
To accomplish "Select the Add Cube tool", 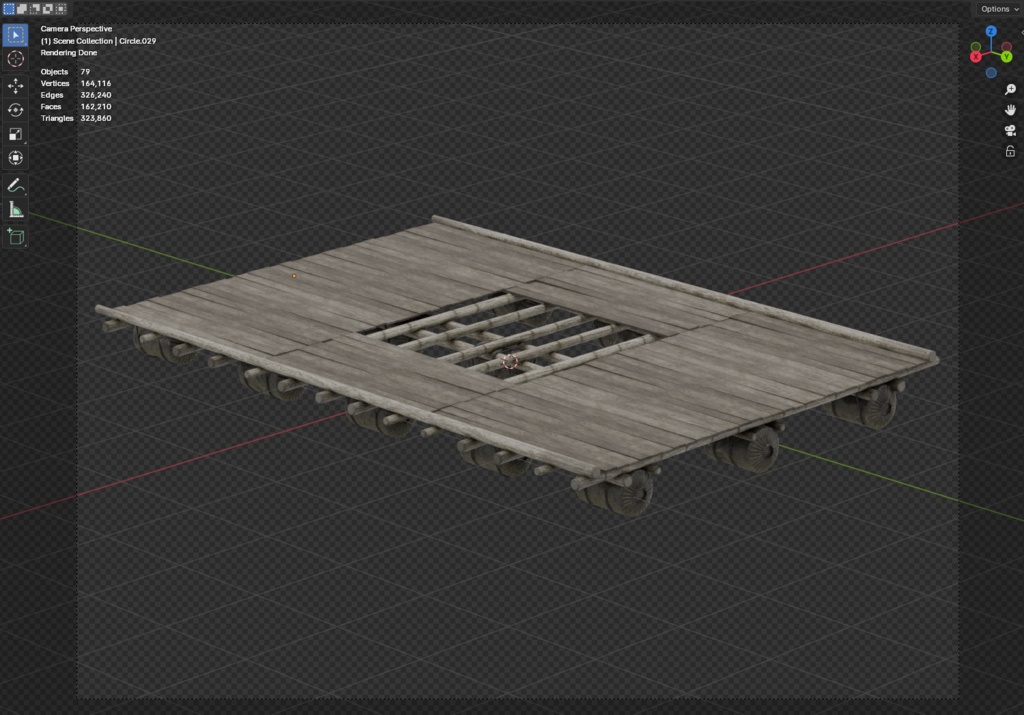I will coord(16,236).
